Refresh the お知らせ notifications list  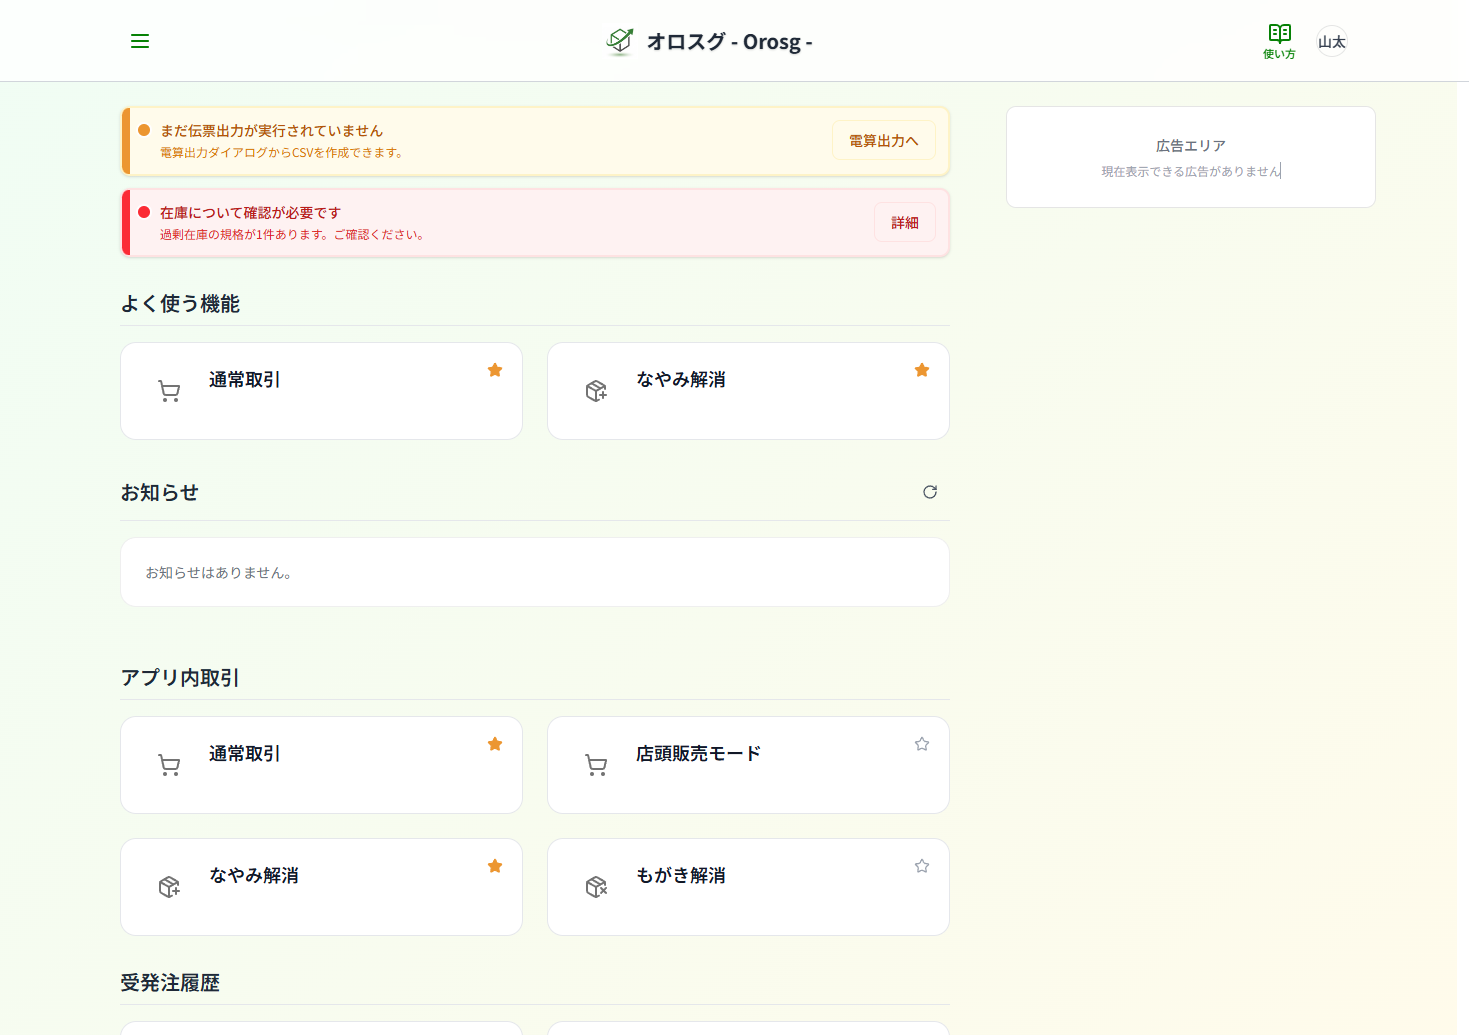[x=930, y=492]
